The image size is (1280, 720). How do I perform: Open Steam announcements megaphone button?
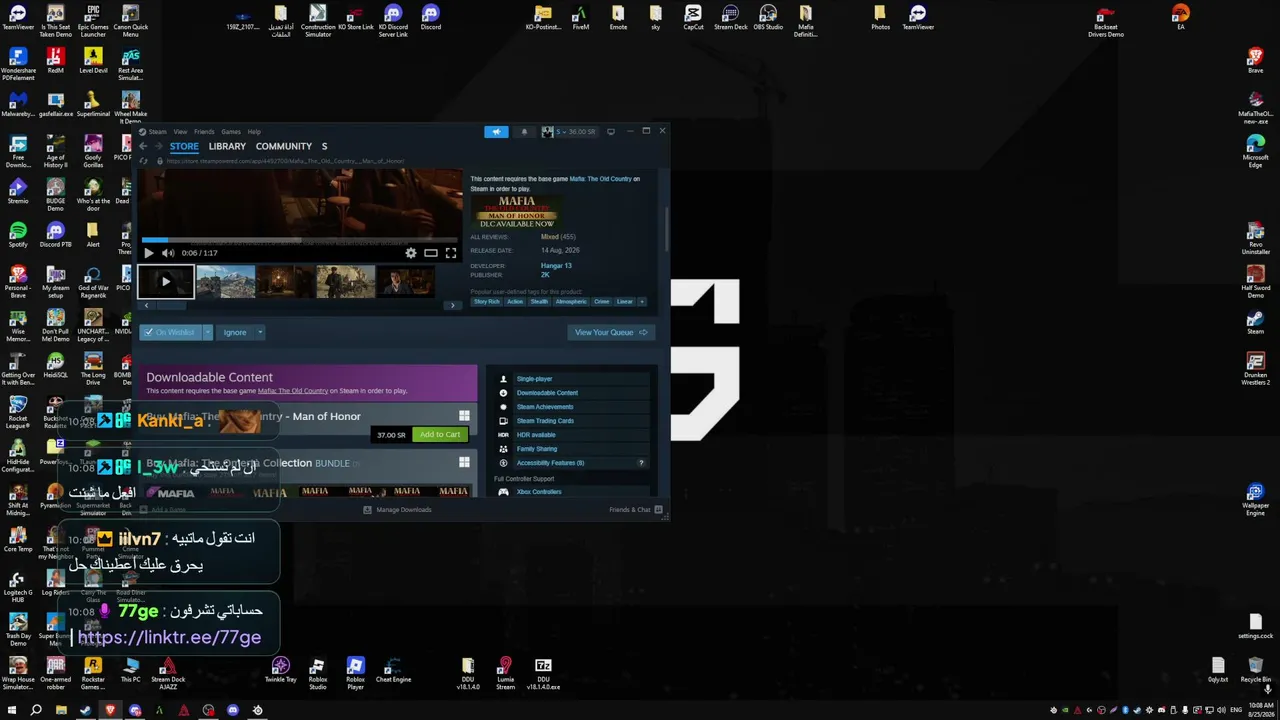point(496,132)
